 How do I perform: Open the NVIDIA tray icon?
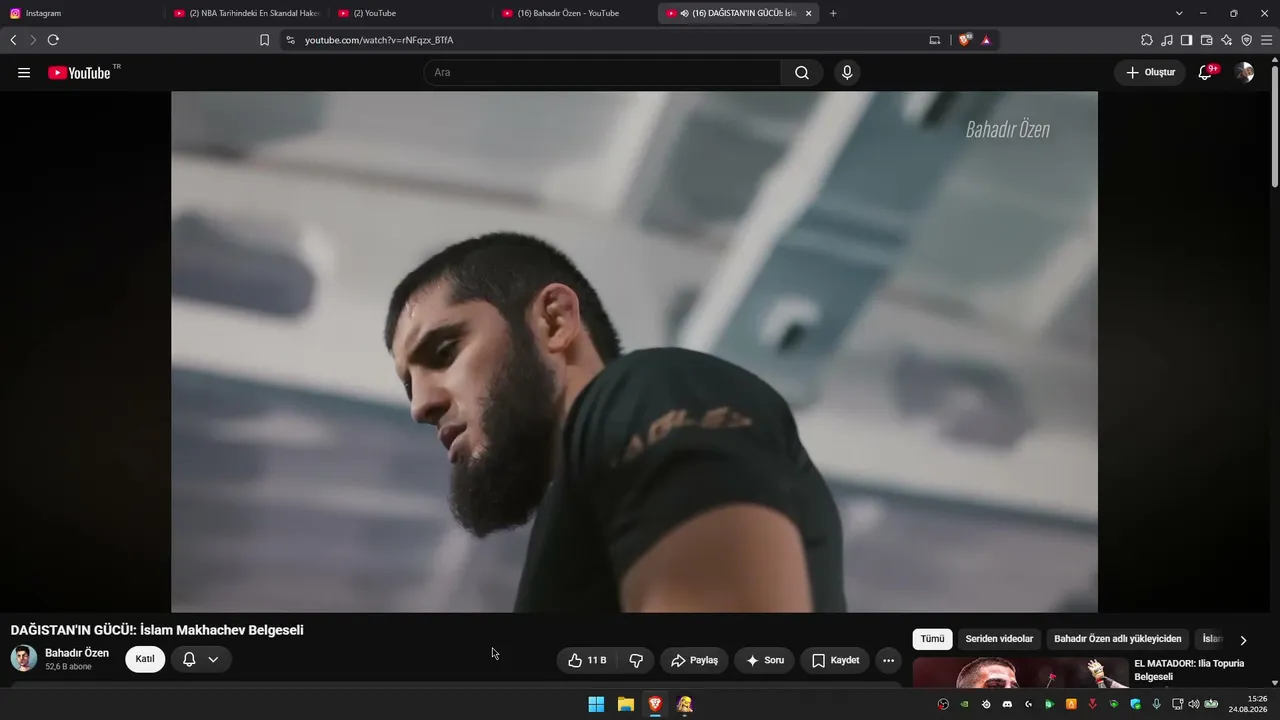tap(964, 704)
